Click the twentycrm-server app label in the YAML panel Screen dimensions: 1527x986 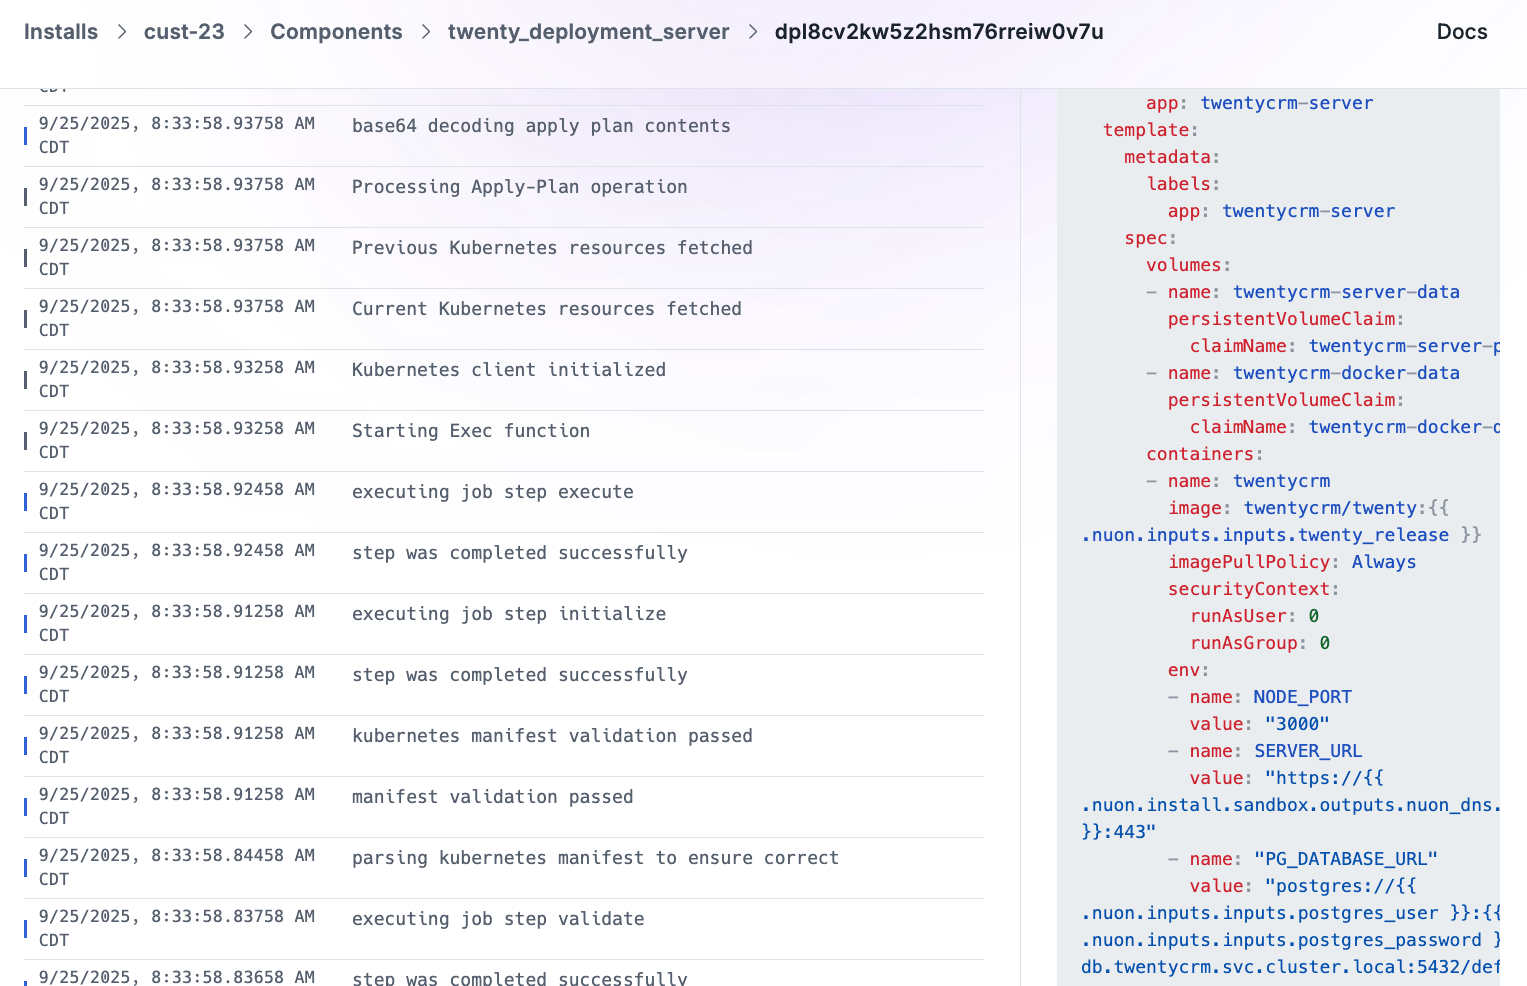[x=1287, y=102]
